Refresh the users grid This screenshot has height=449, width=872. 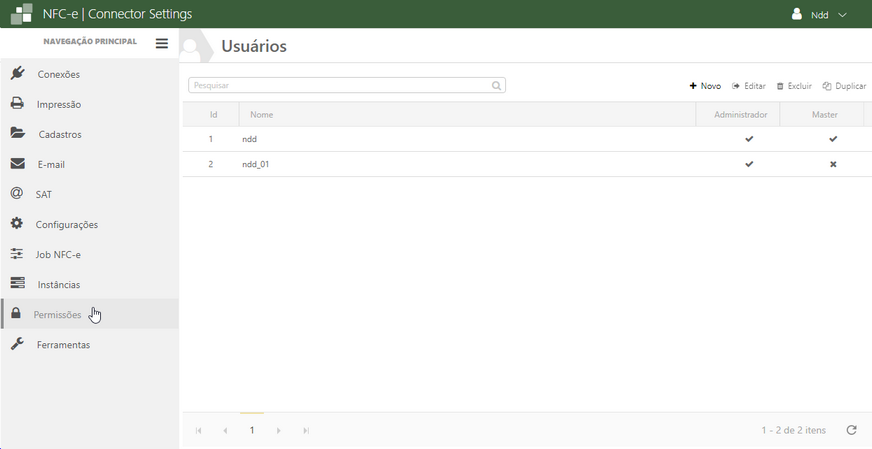851,430
